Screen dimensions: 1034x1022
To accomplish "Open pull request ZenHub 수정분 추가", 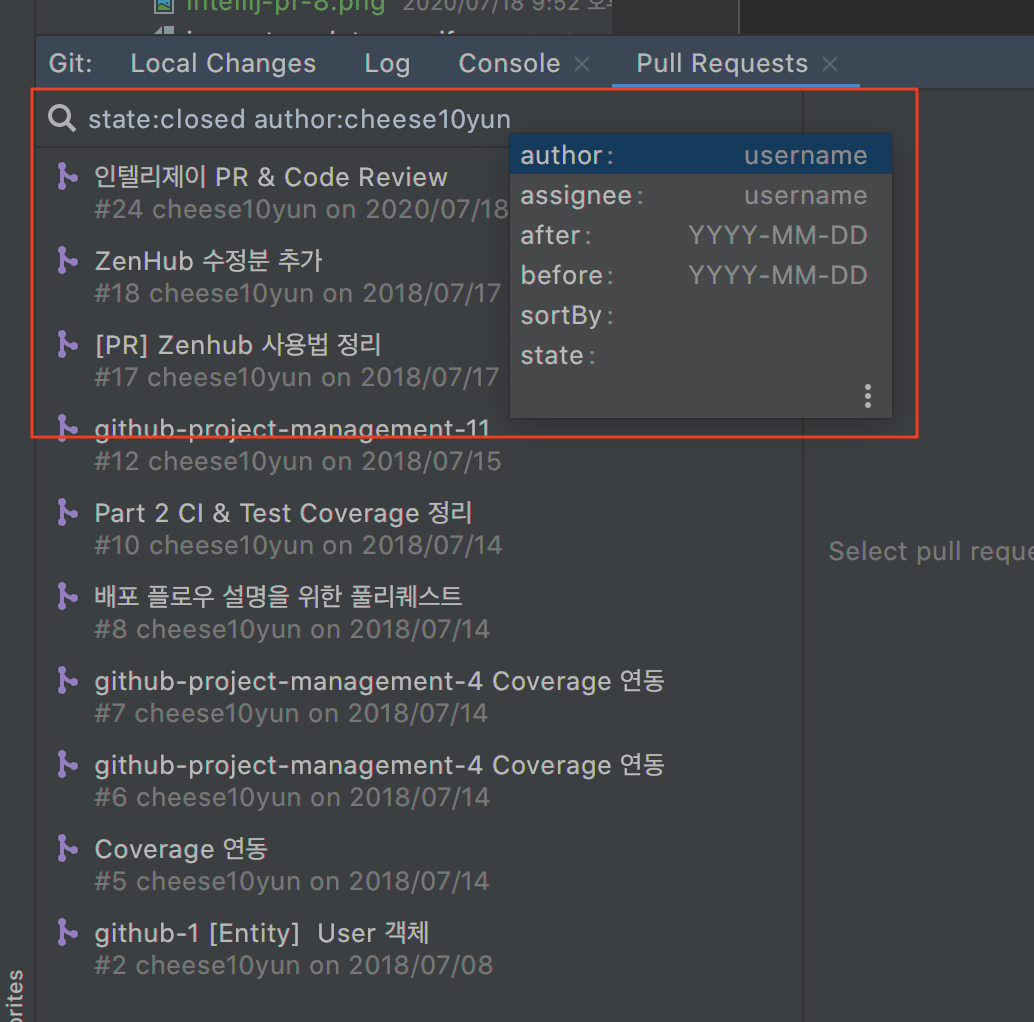I will tap(208, 261).
